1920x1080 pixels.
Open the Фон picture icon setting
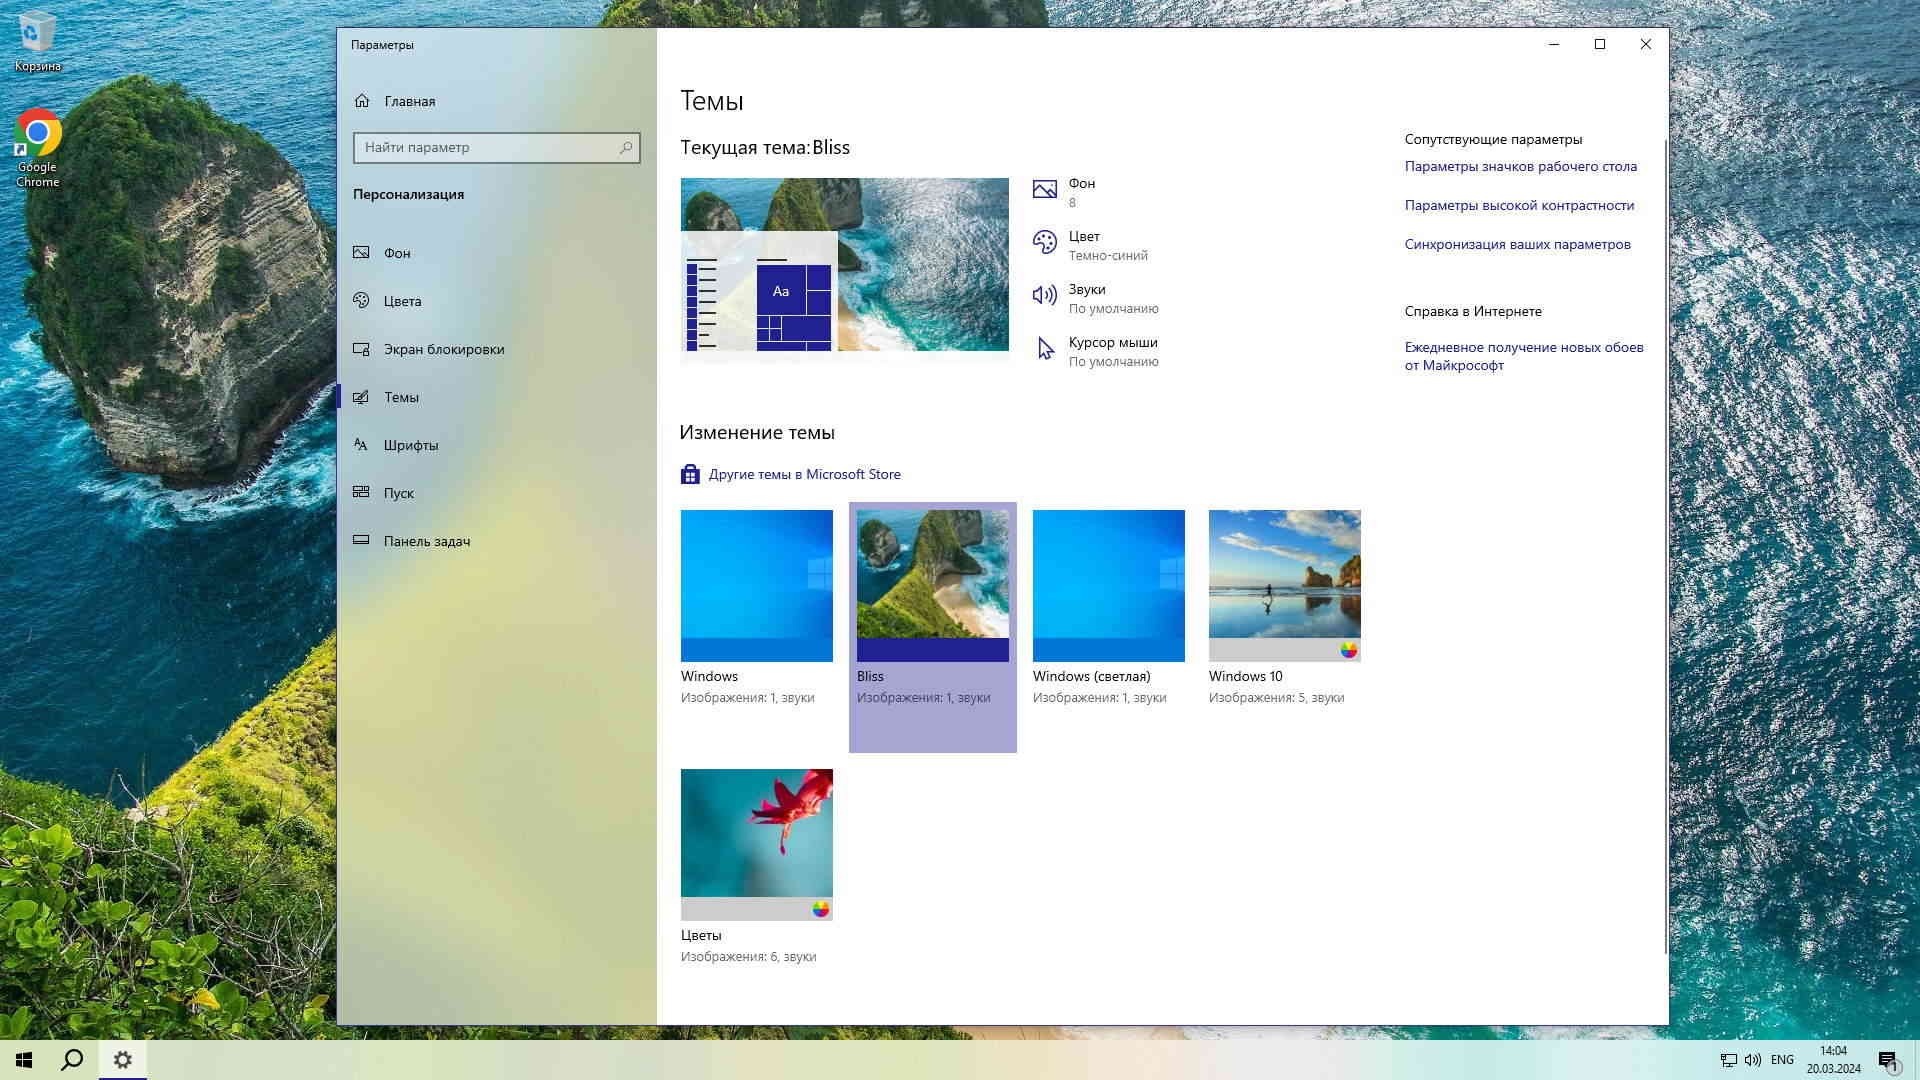coord(1044,189)
